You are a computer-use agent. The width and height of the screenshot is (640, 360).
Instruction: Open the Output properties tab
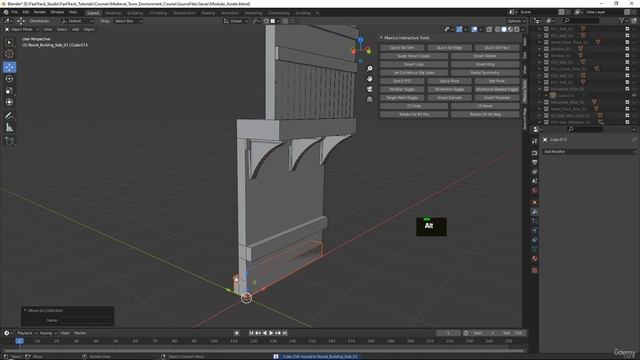[x=534, y=162]
